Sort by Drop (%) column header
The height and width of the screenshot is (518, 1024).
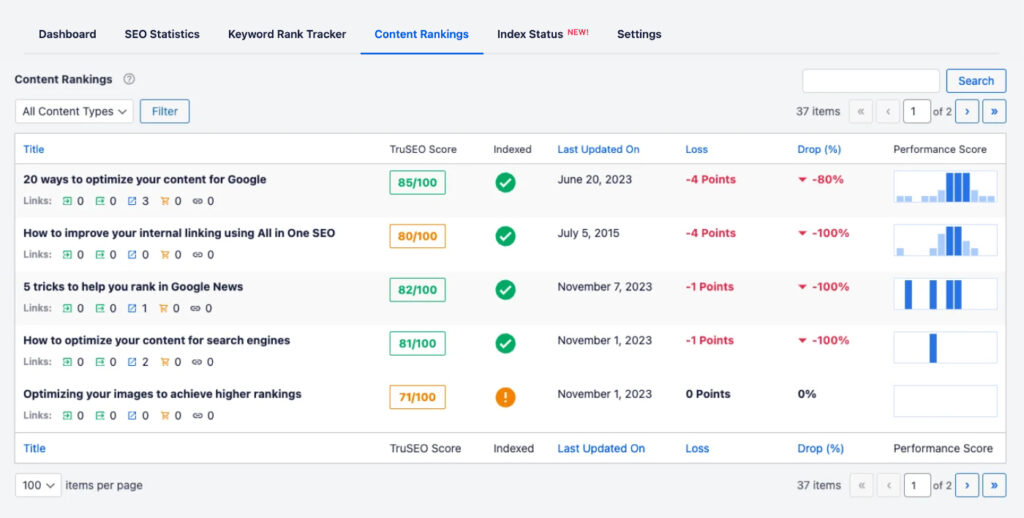pos(819,150)
